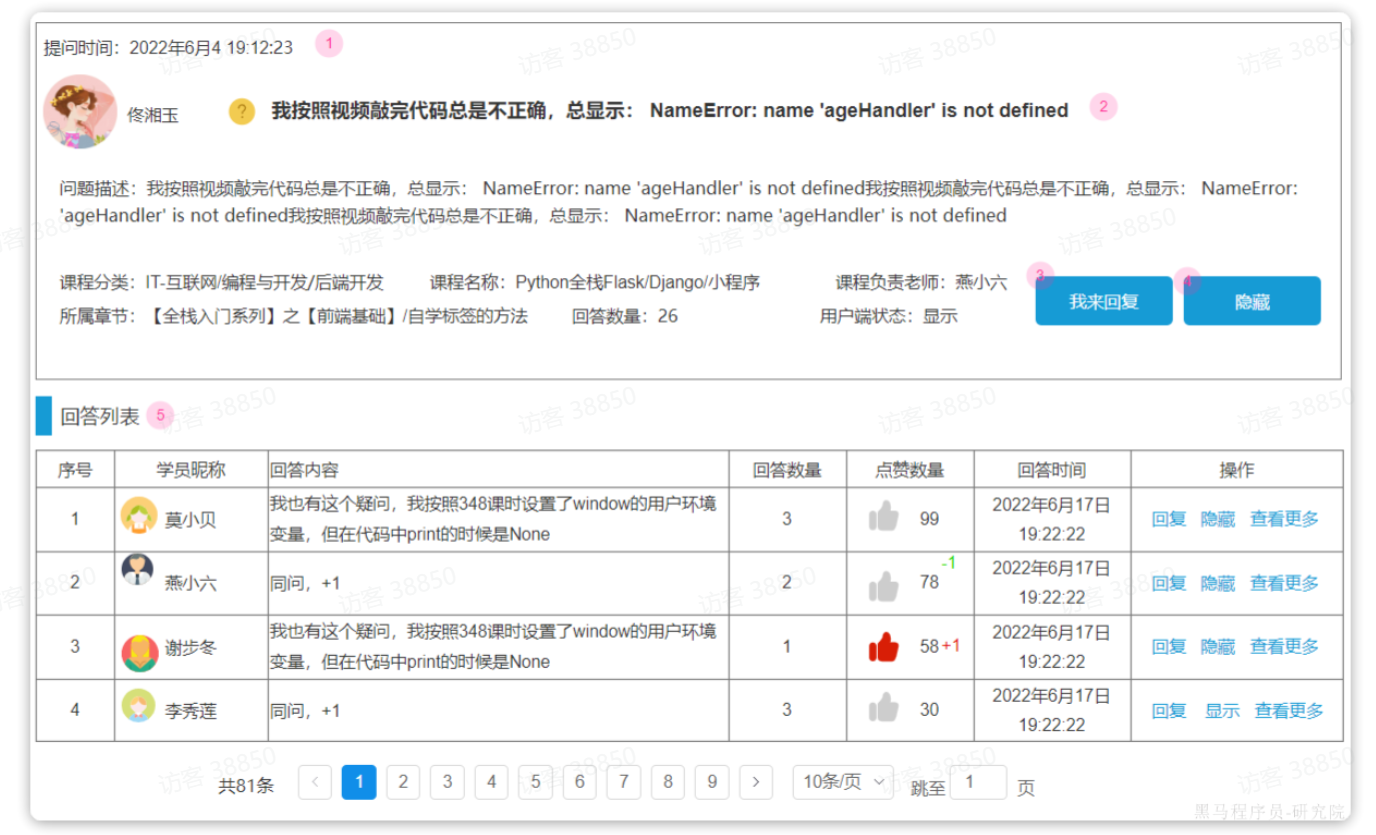The width and height of the screenshot is (1376, 835).
Task: Hide 谢步冬's answer via 隐藏
Action: coord(1218,647)
